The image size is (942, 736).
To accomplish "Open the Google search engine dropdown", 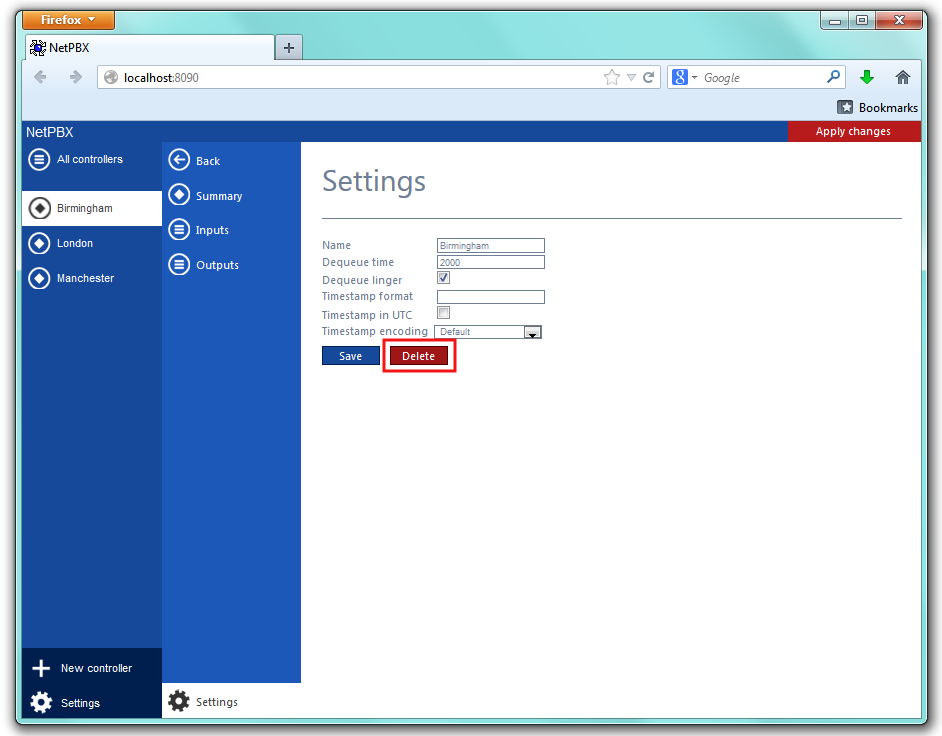I will coord(686,77).
